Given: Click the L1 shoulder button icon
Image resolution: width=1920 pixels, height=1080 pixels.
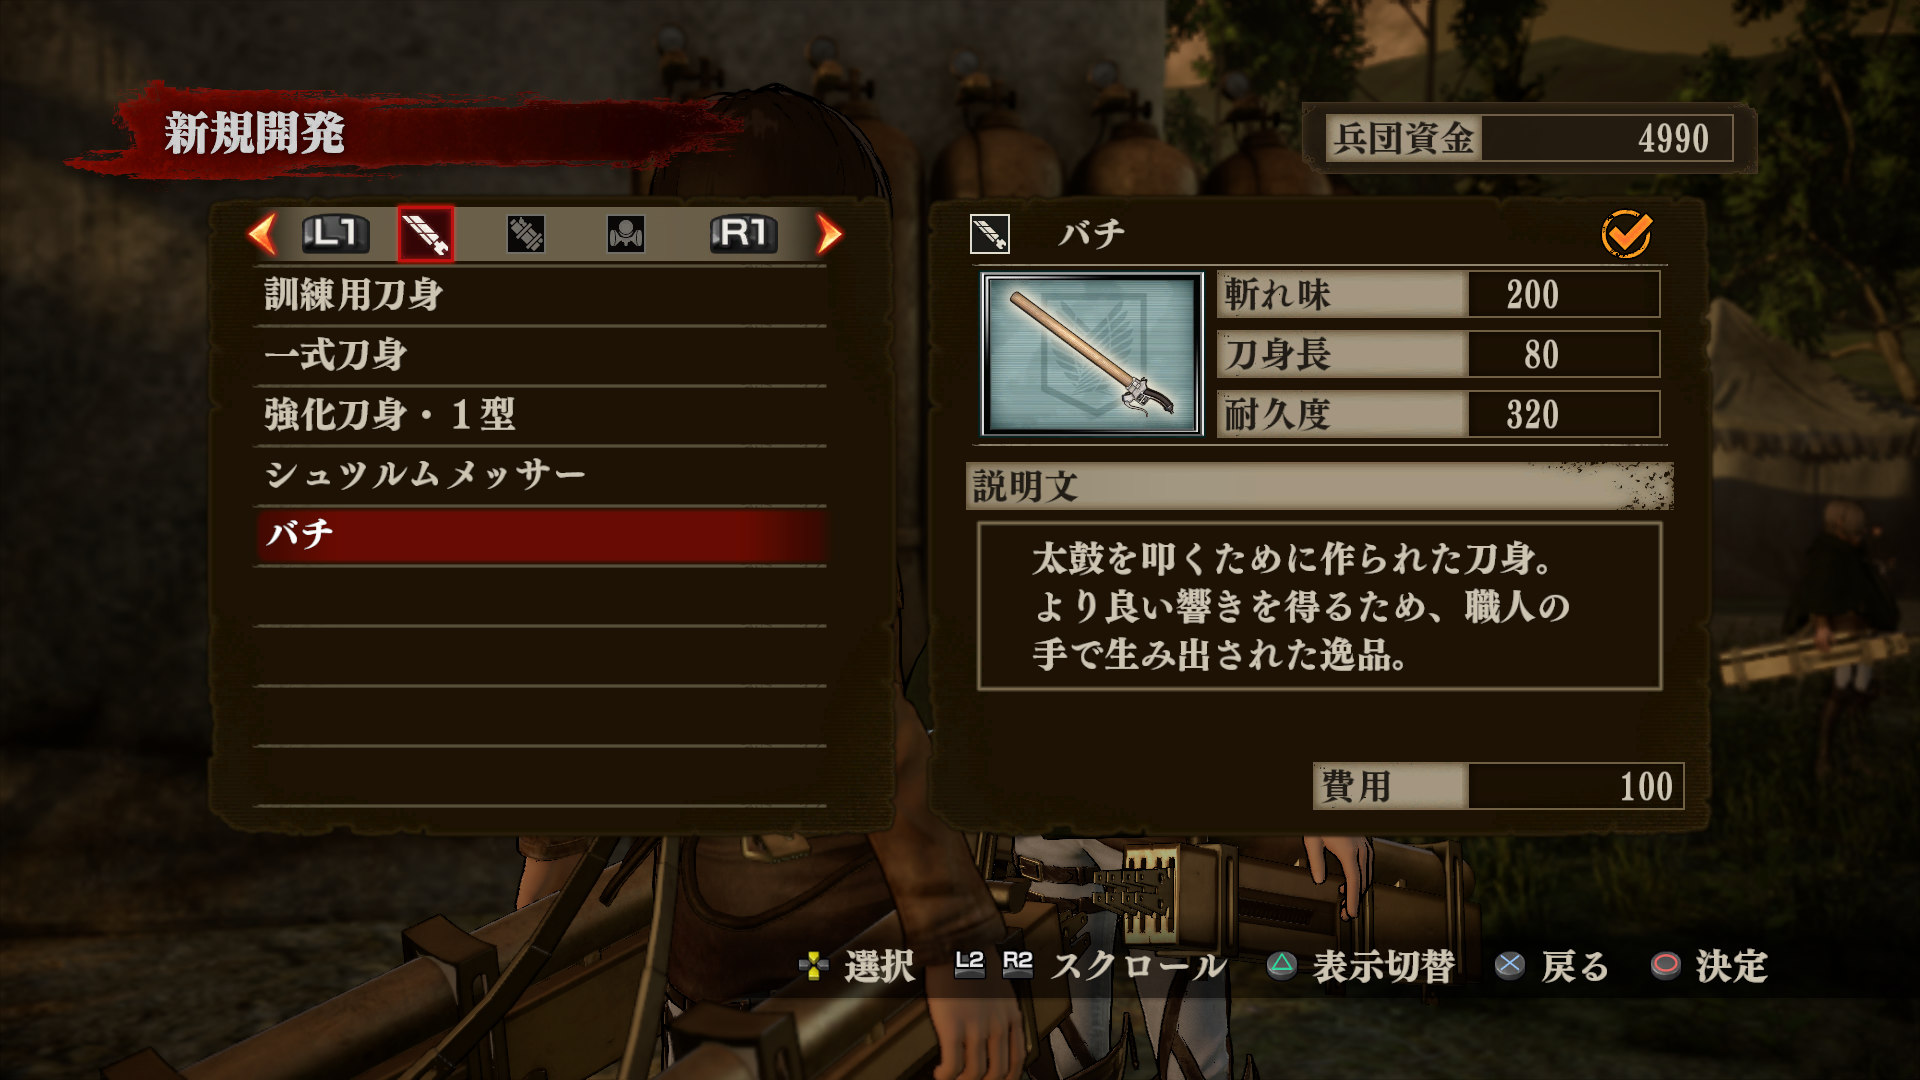Looking at the screenshot, I should pos(335,234).
